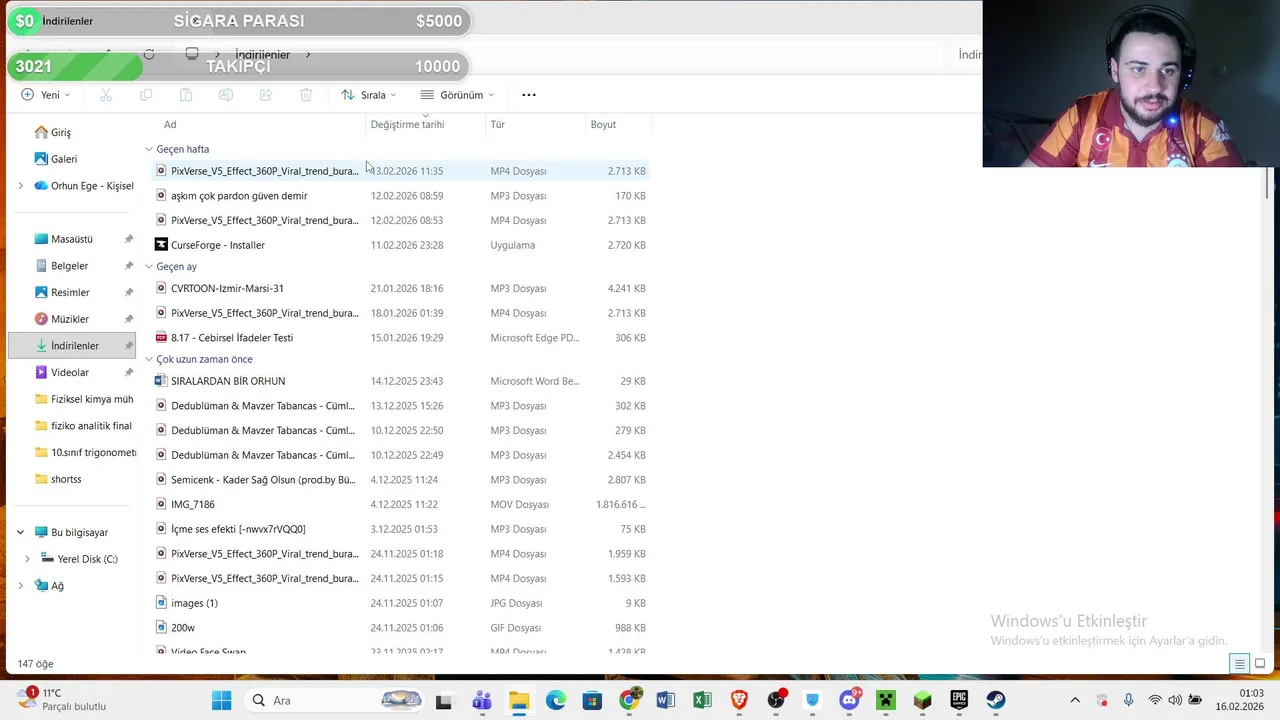Open Microsoft Teams from taskbar
Viewport: 1280px width, 720px height.
(x=481, y=700)
